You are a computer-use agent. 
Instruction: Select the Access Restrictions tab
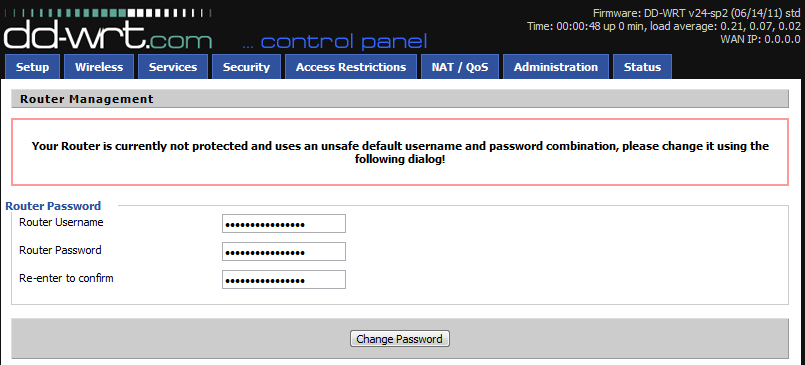pyautogui.click(x=351, y=67)
